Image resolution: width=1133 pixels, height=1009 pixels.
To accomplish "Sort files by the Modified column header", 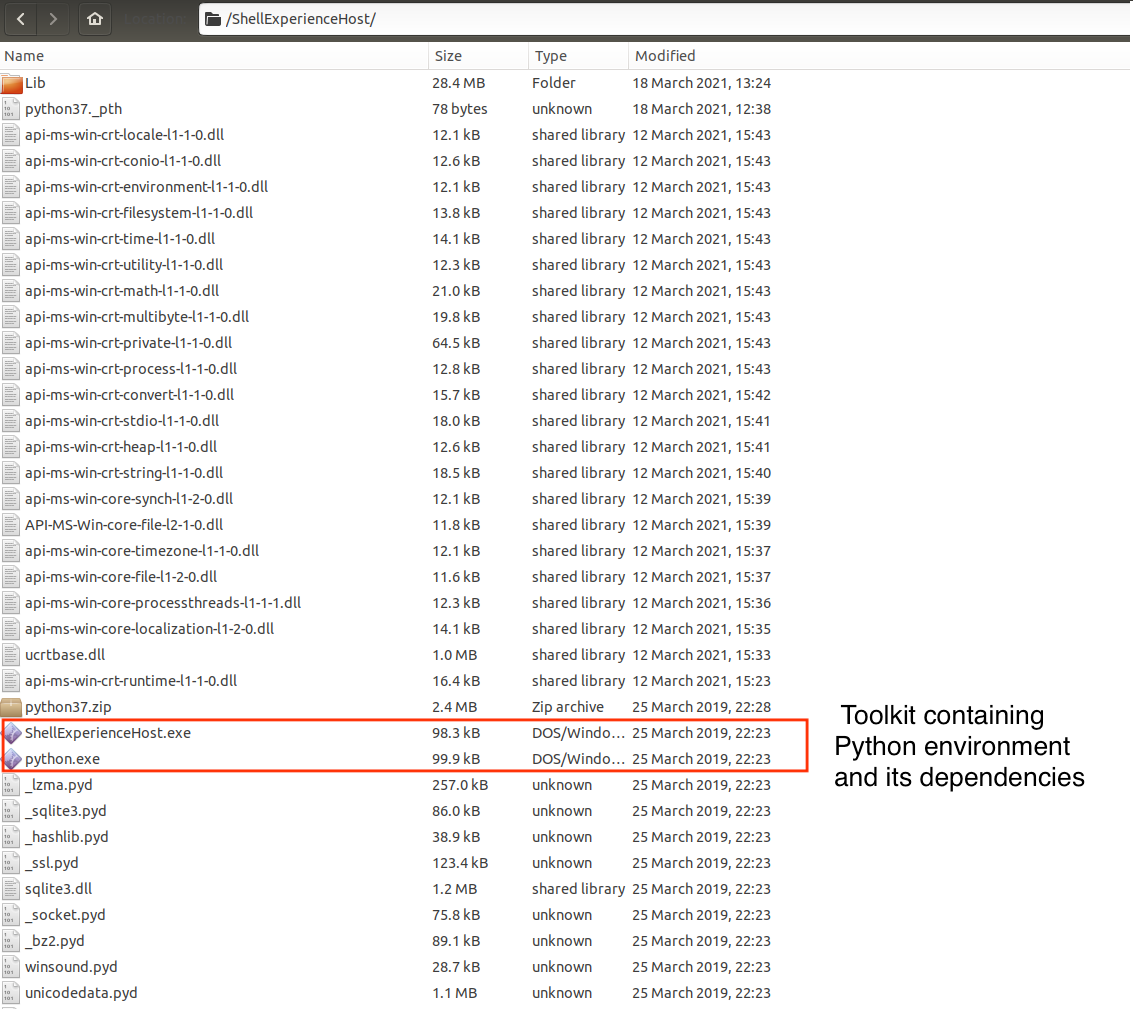I will coord(879,56).
